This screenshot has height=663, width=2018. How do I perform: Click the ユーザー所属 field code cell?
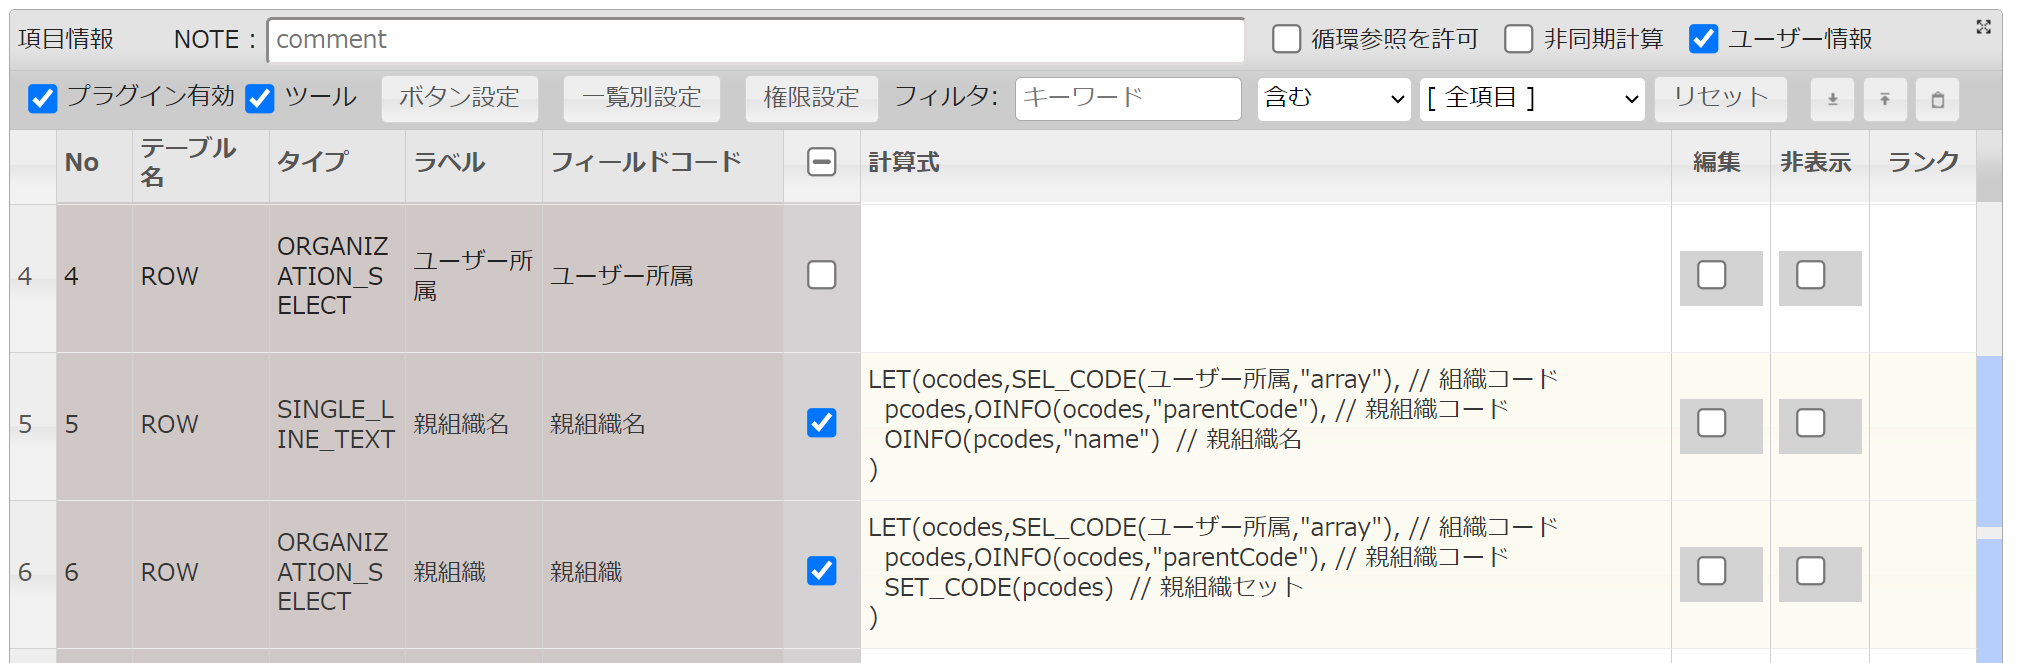coord(663,278)
